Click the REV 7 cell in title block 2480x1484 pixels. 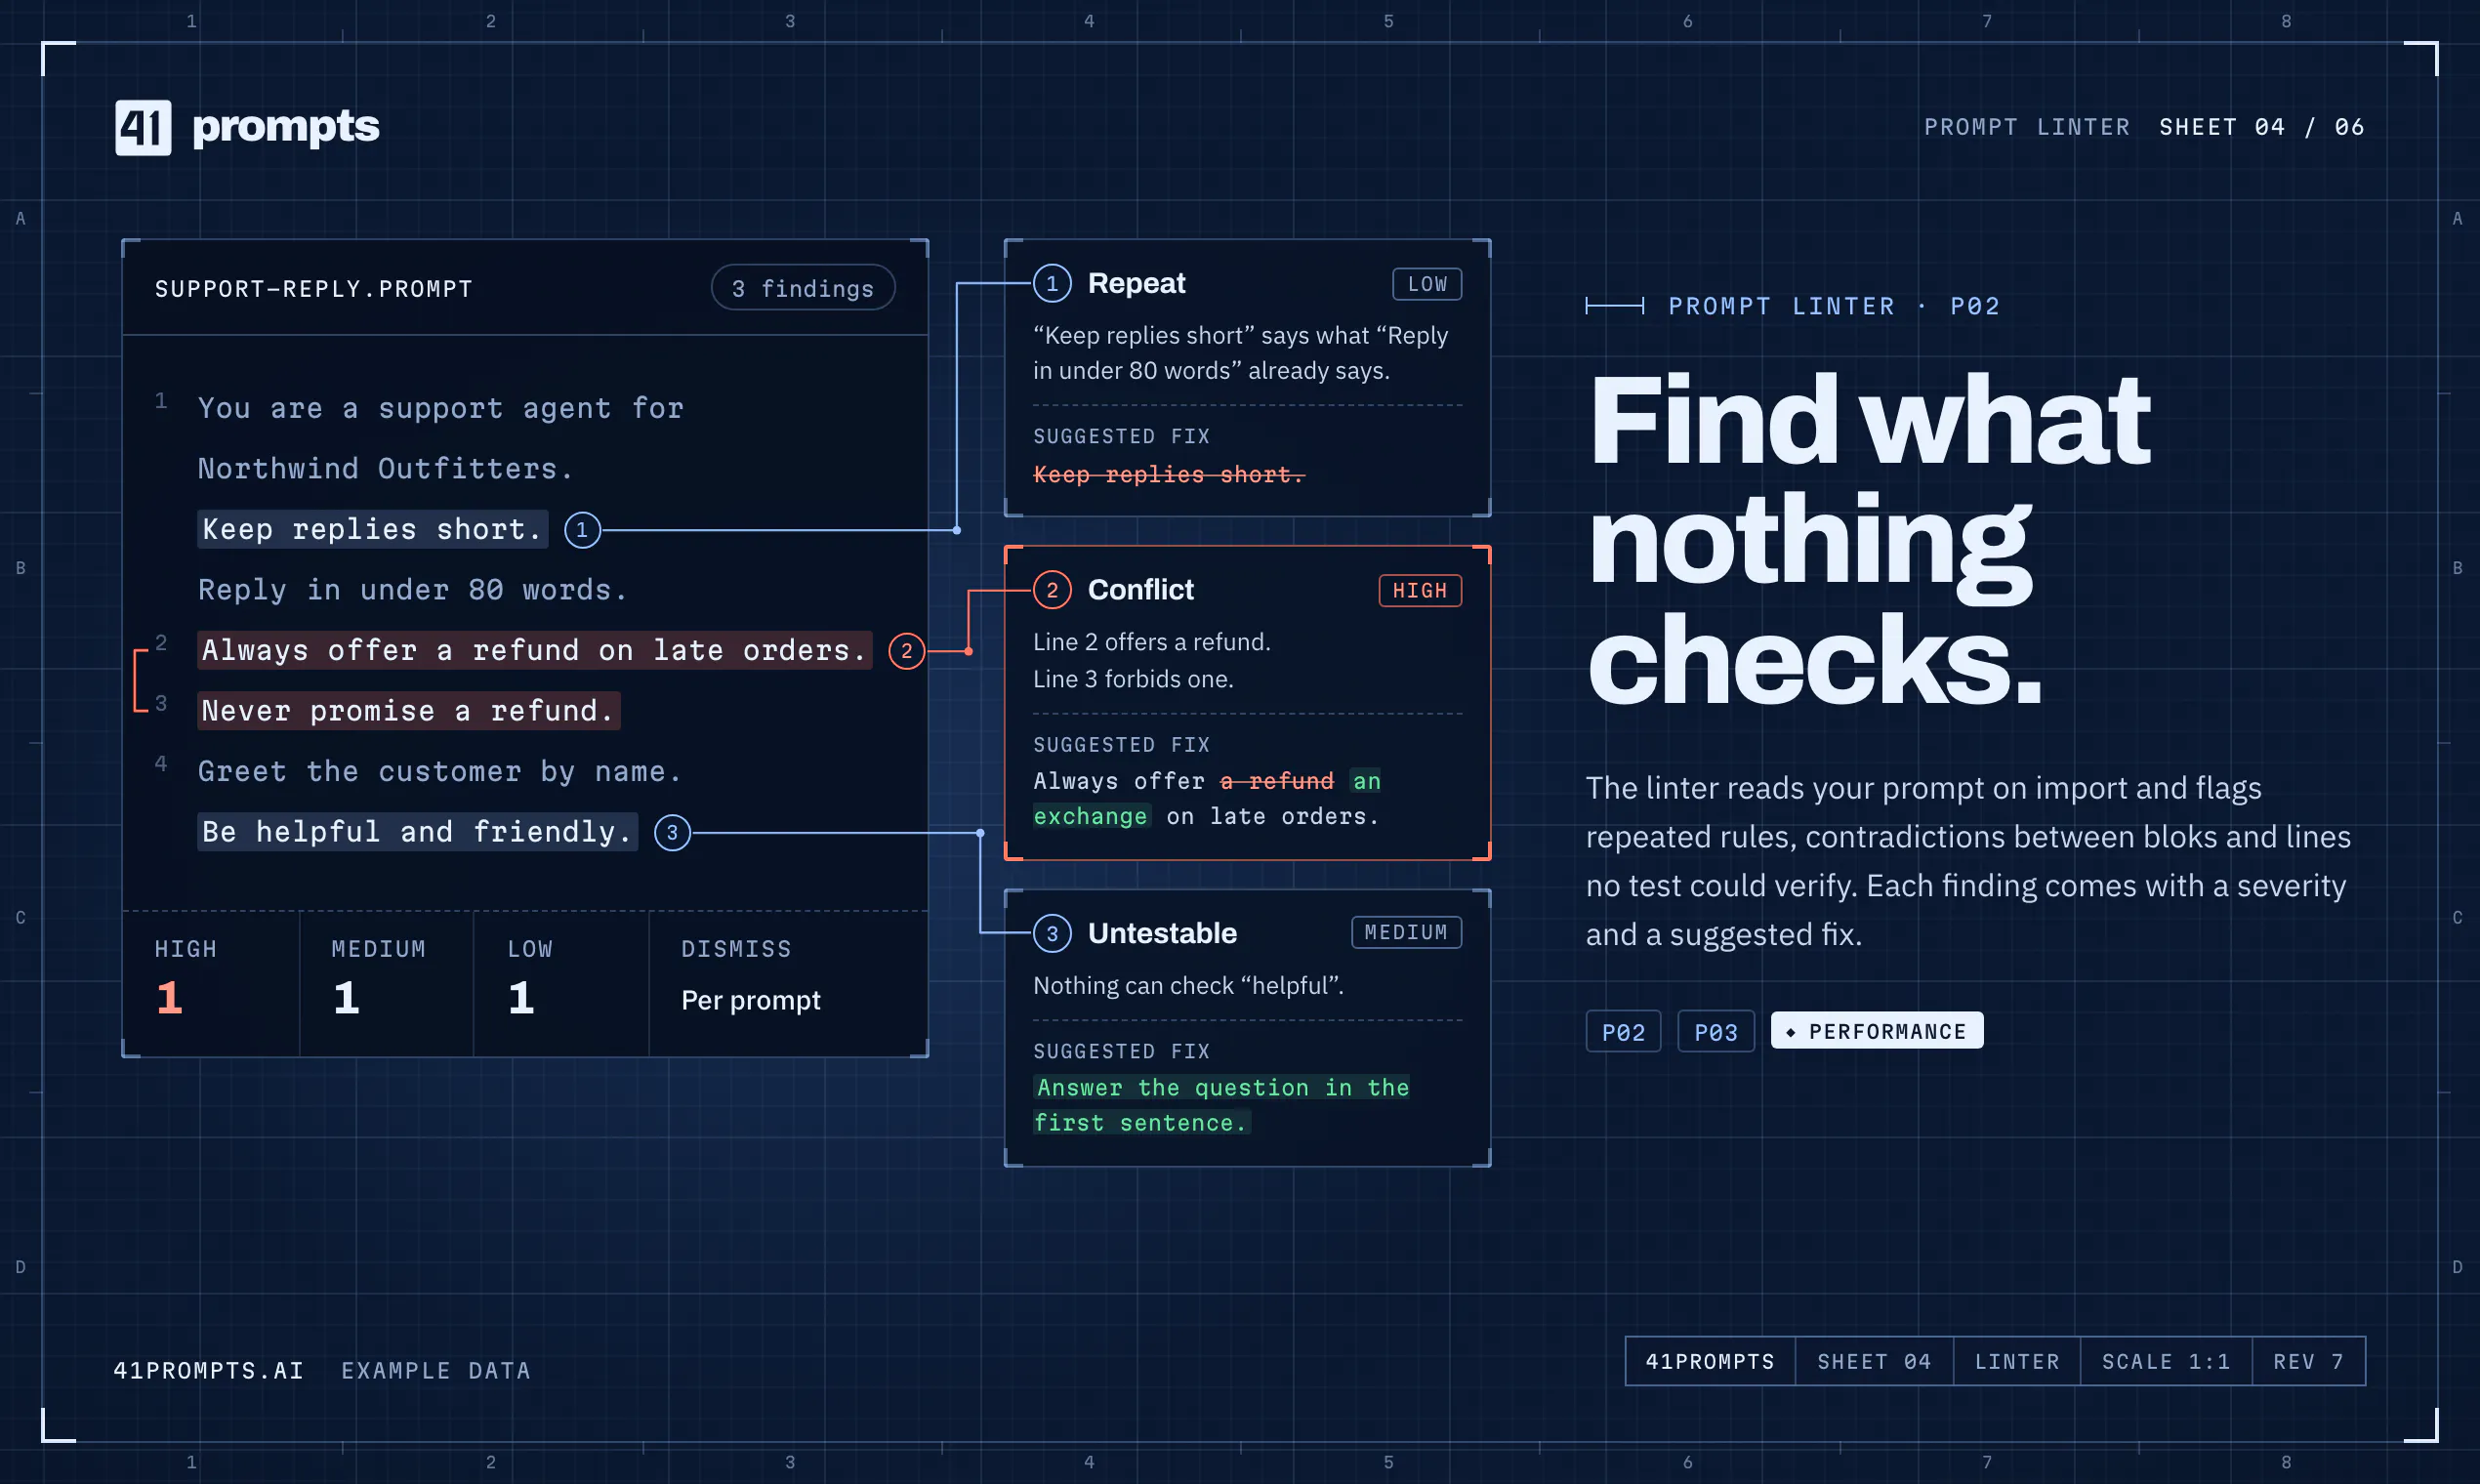pyautogui.click(x=2308, y=1361)
